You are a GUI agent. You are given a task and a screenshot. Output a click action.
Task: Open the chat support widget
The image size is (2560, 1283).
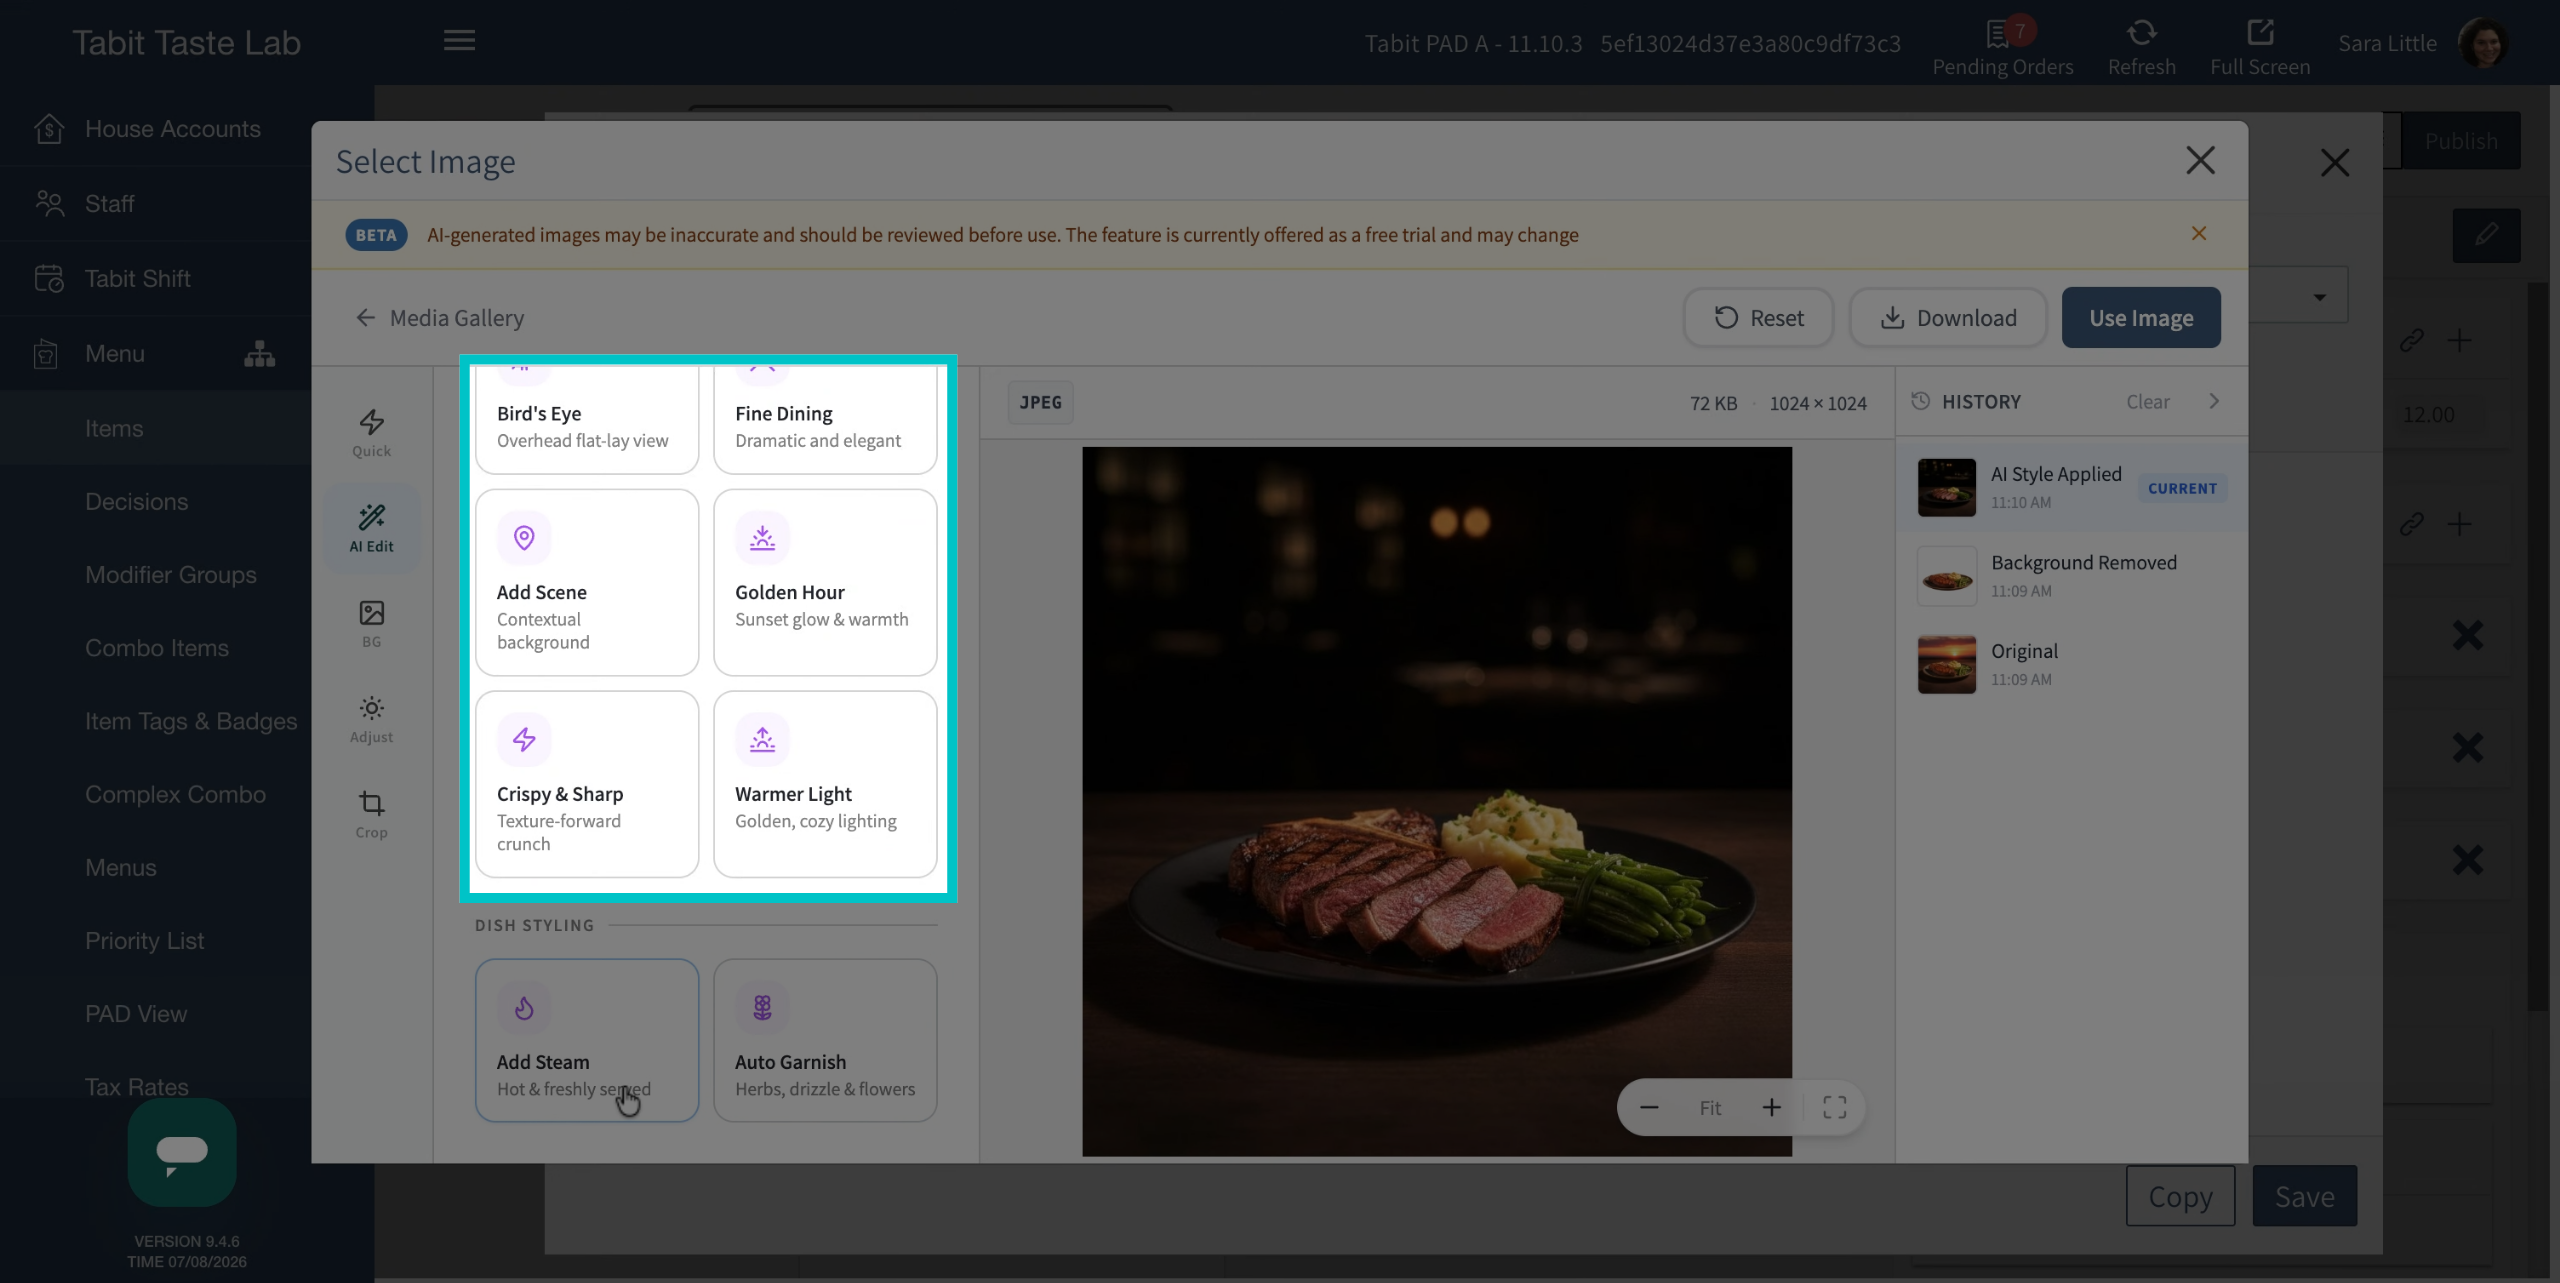(x=182, y=1151)
